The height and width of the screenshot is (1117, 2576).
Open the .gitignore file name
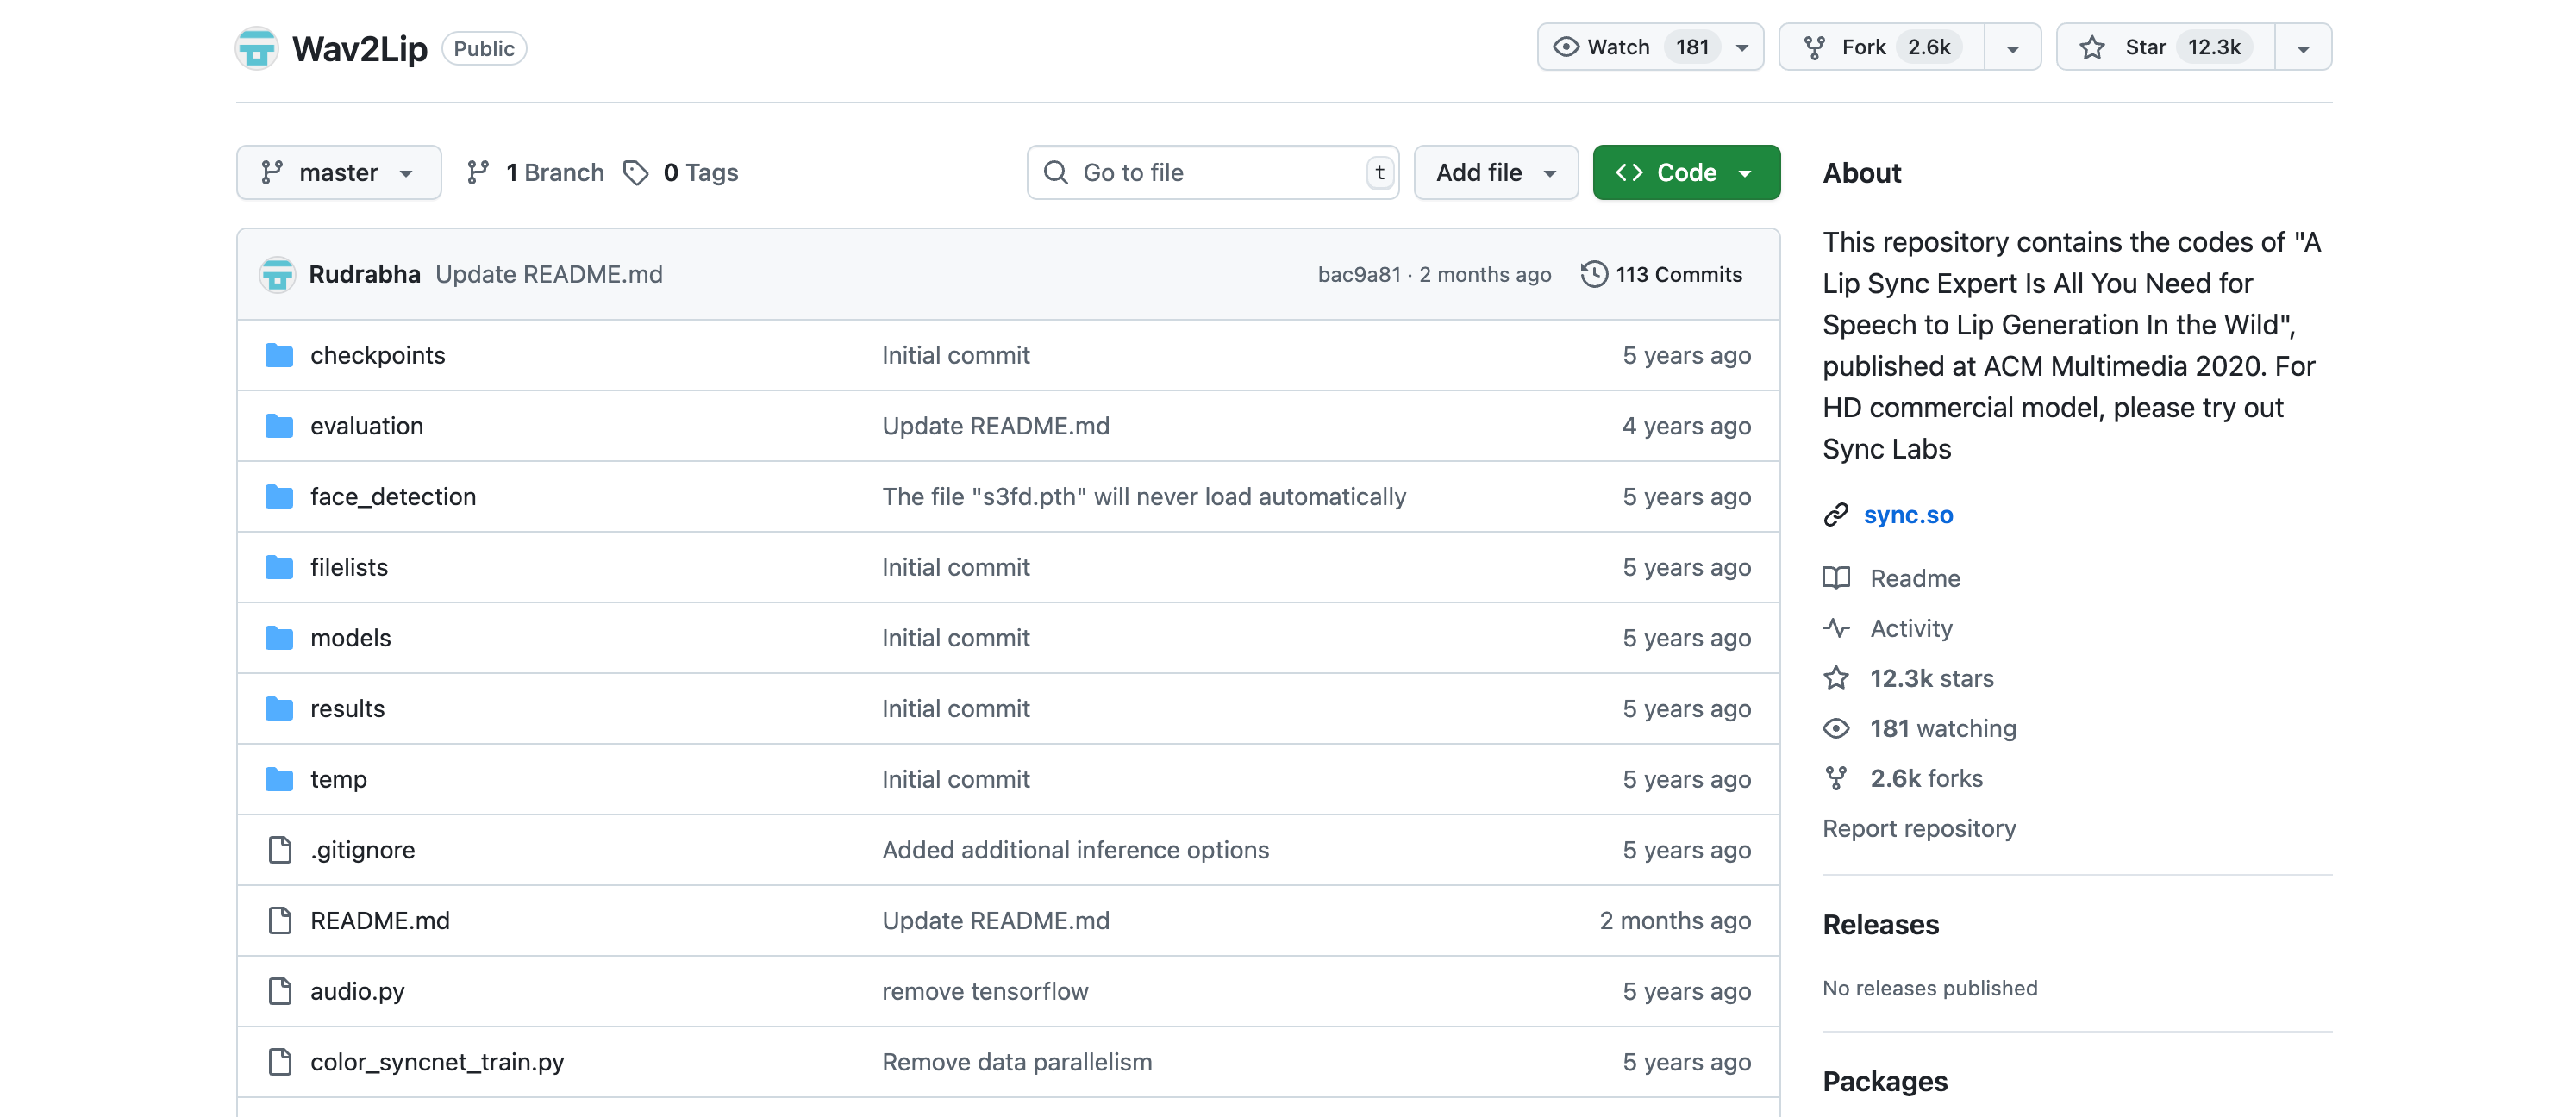pyautogui.click(x=362, y=850)
